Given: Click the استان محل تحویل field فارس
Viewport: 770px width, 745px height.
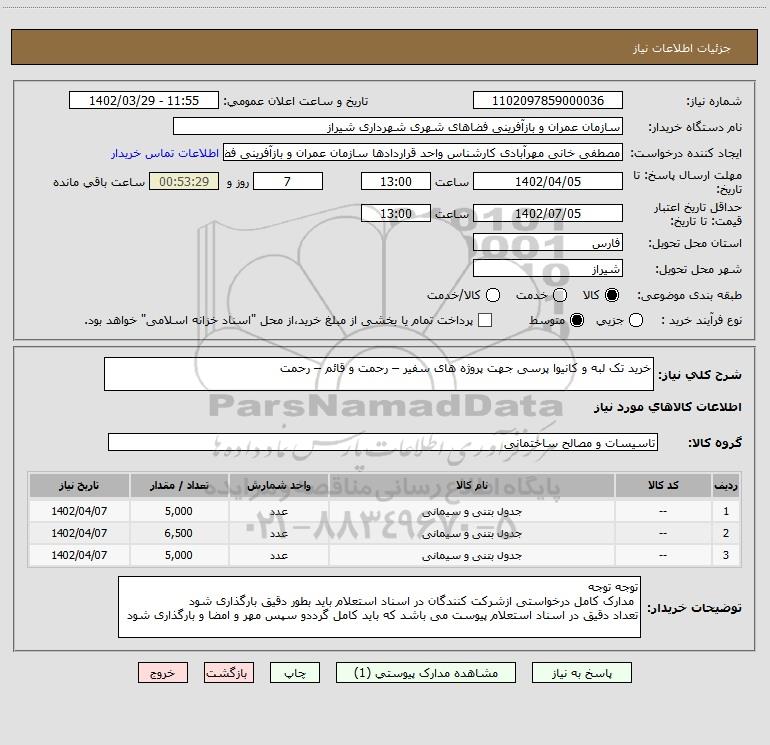Looking at the screenshot, I should (548, 243).
